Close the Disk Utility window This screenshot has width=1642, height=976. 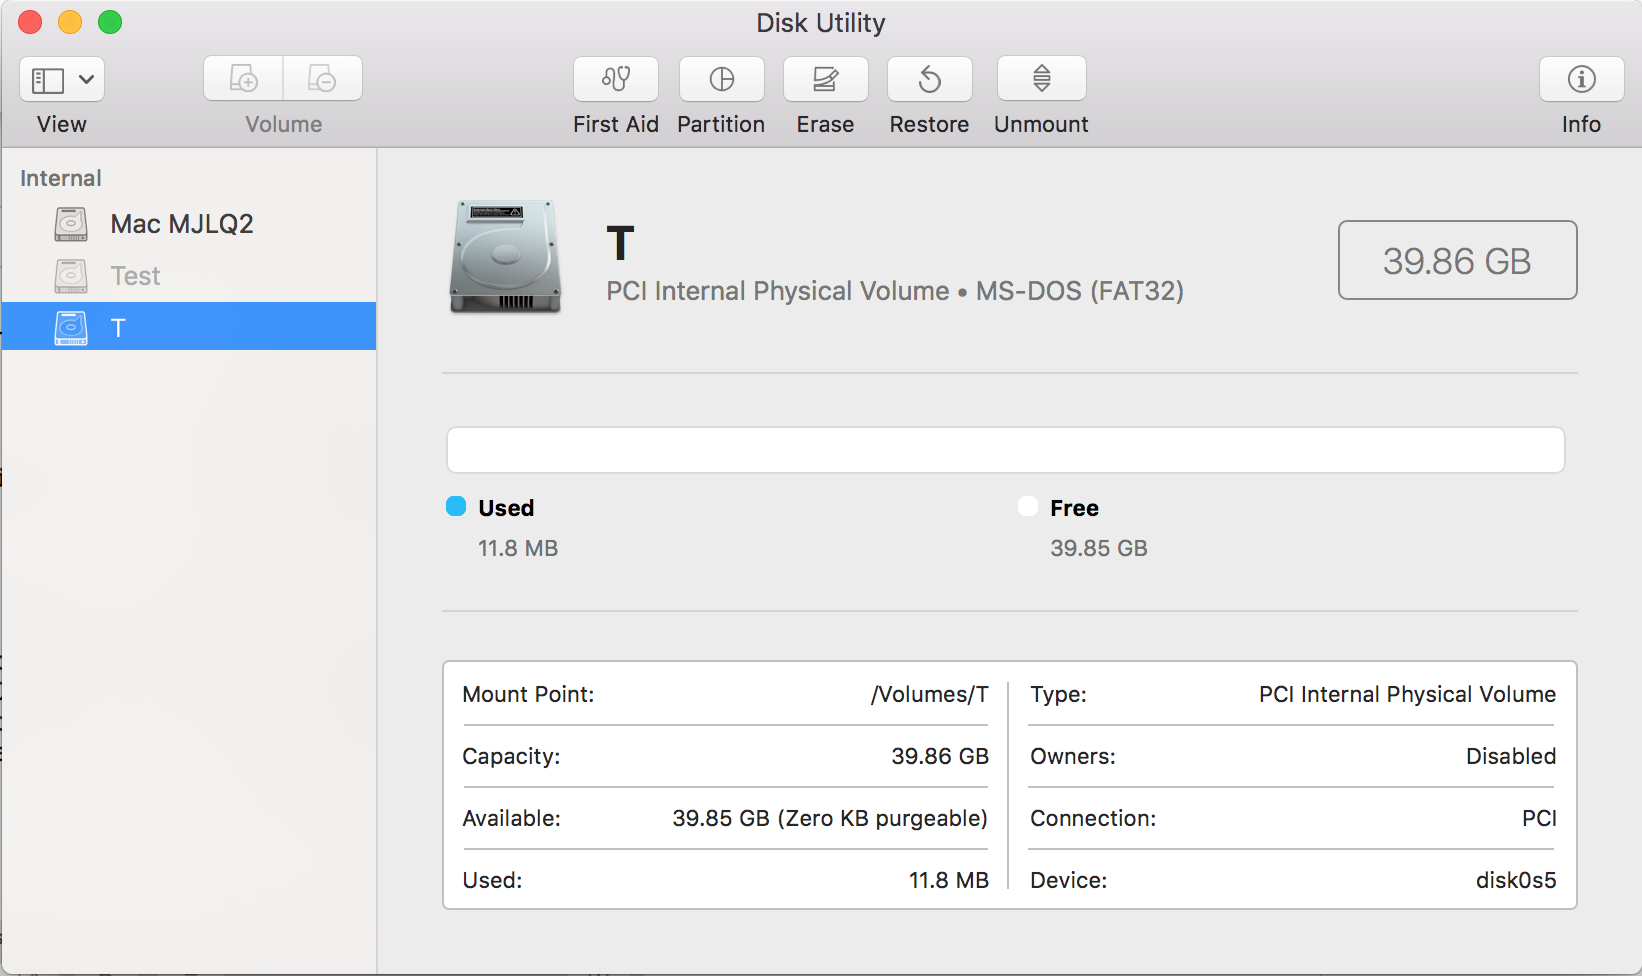point(30,22)
